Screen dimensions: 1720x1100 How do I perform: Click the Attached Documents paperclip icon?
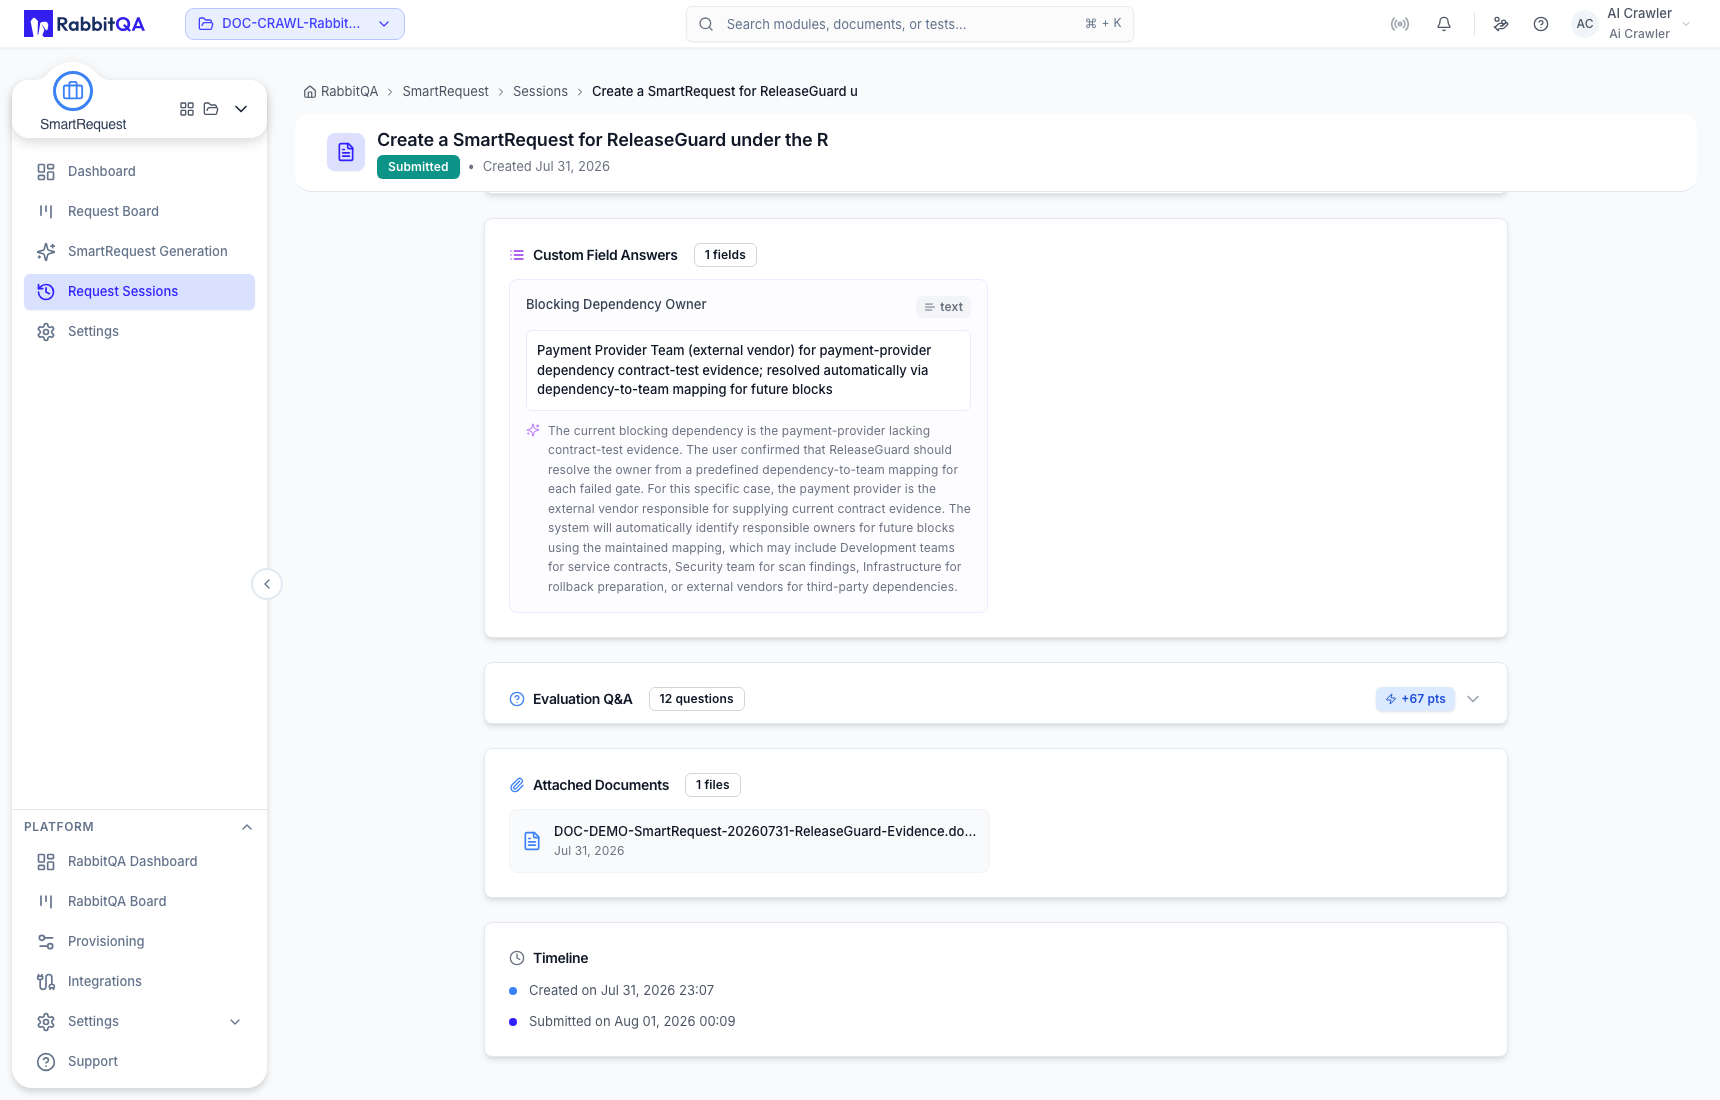(517, 785)
